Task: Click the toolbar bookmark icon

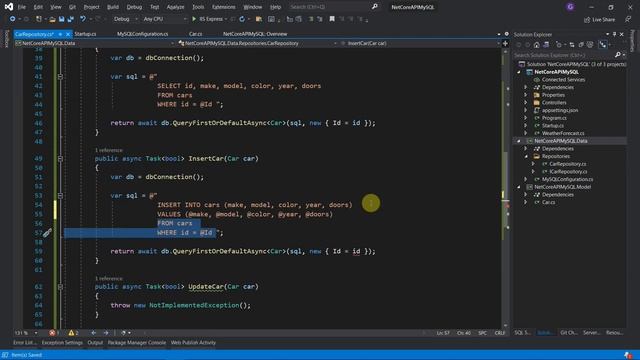Action: pos(332,19)
